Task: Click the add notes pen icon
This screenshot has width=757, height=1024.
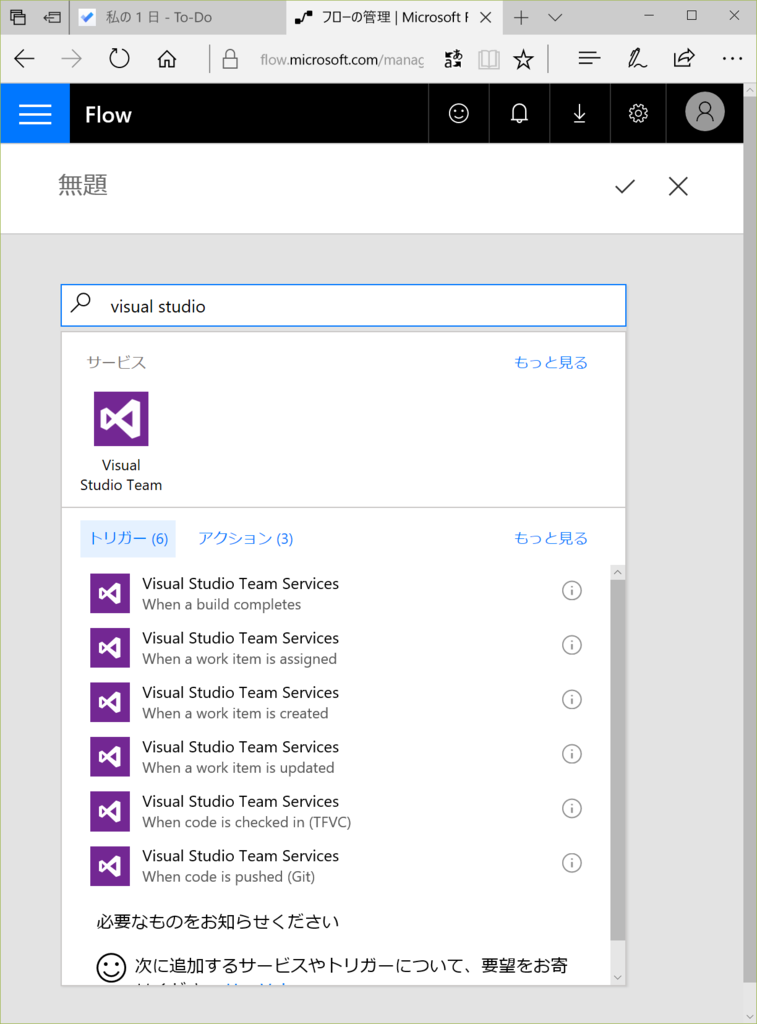Action: pos(637,59)
